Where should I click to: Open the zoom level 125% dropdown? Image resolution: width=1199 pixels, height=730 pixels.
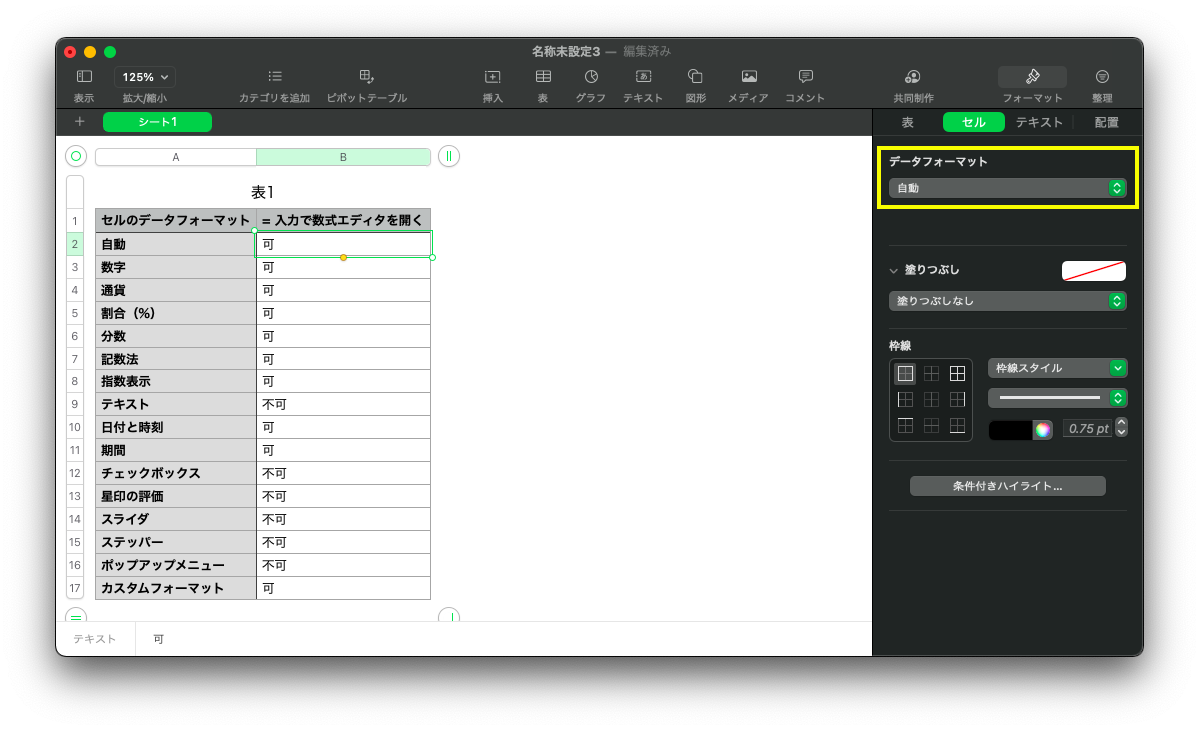pos(145,77)
